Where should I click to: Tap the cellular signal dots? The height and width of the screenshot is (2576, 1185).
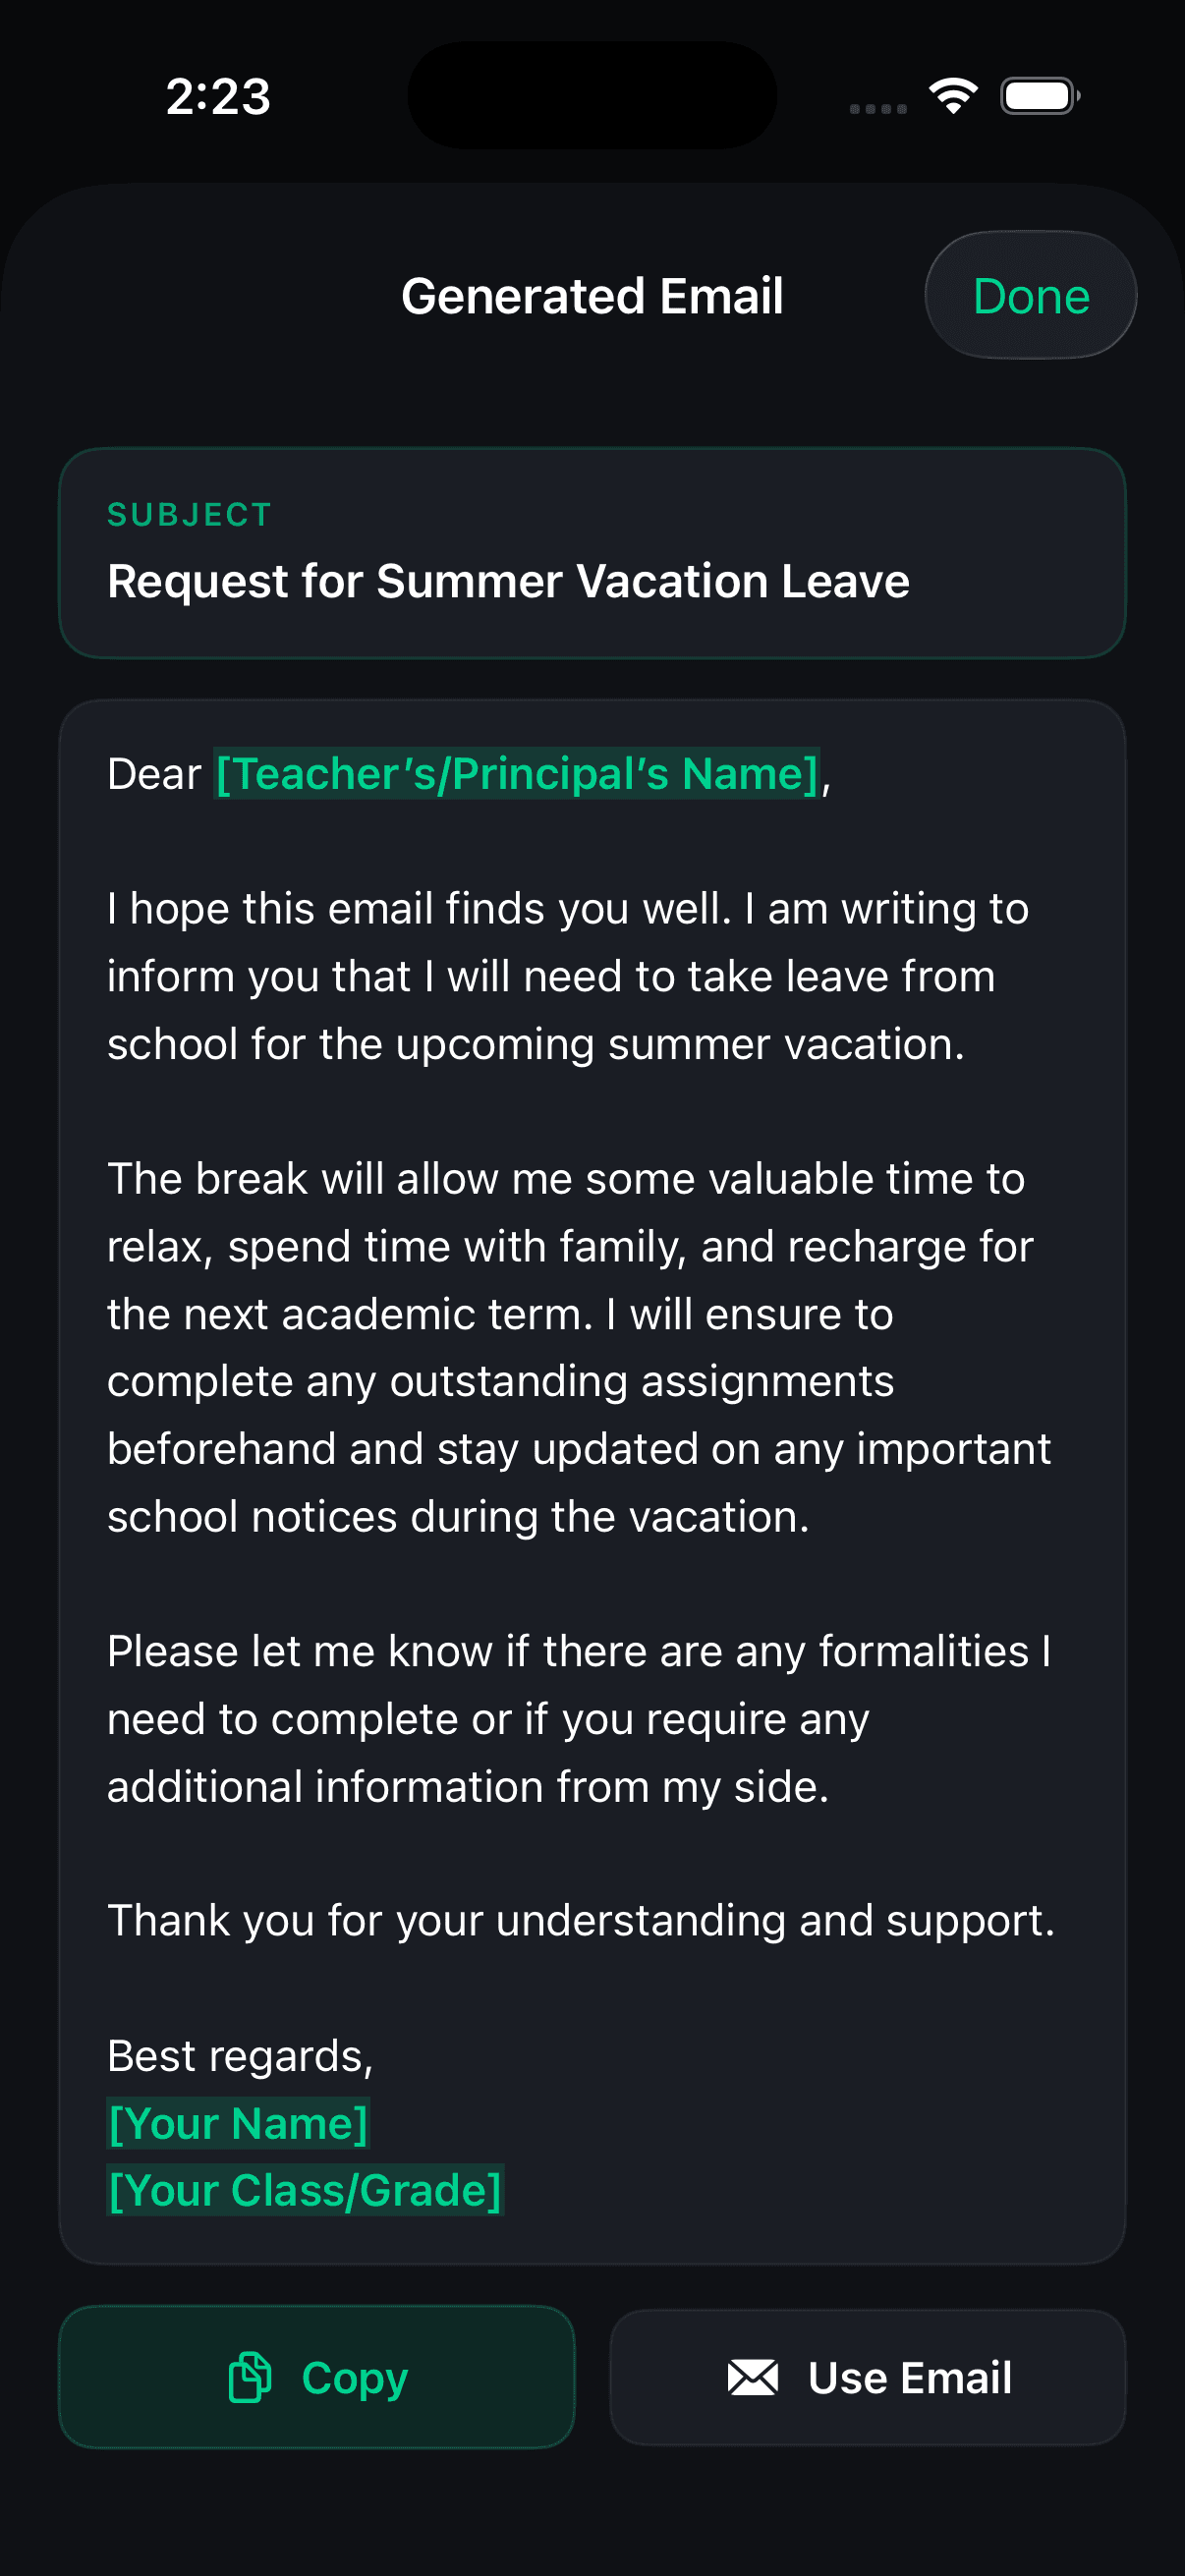click(x=878, y=108)
